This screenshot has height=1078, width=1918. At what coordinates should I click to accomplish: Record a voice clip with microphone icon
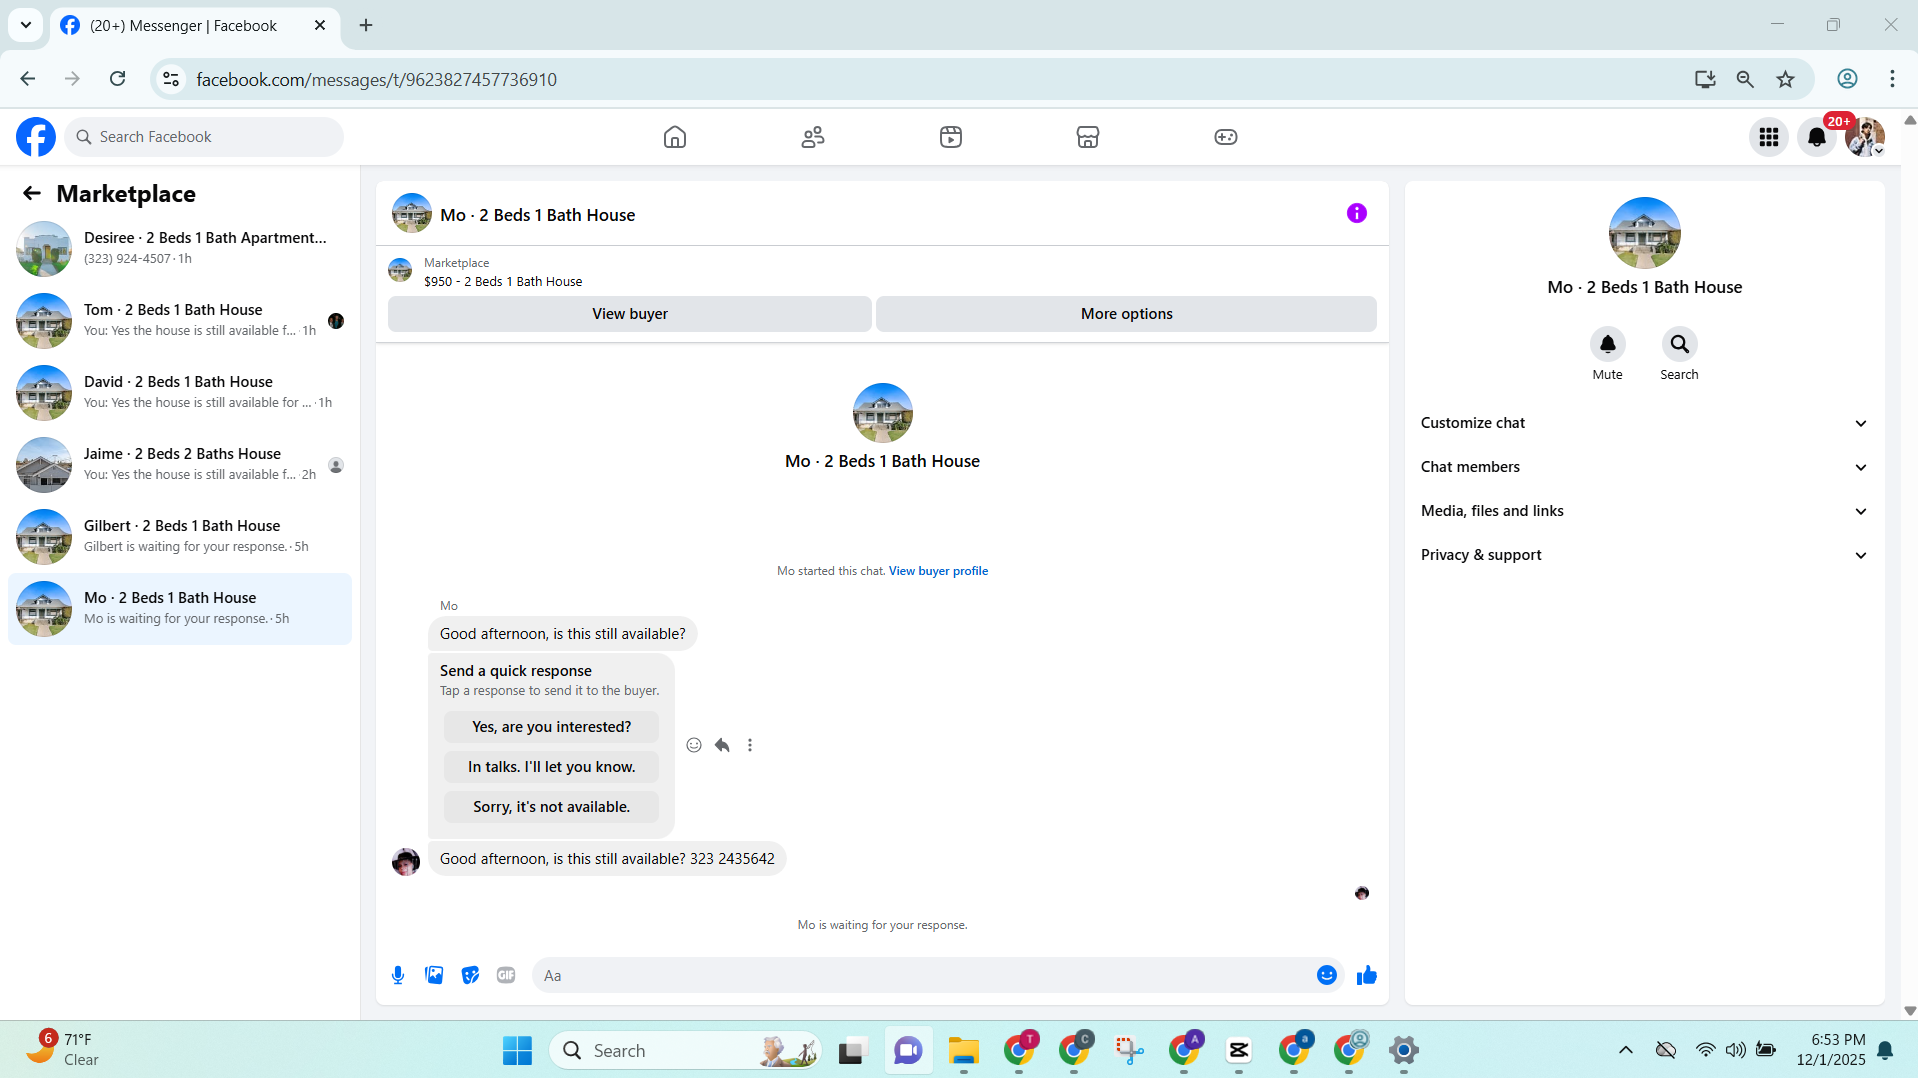pyautogui.click(x=398, y=975)
